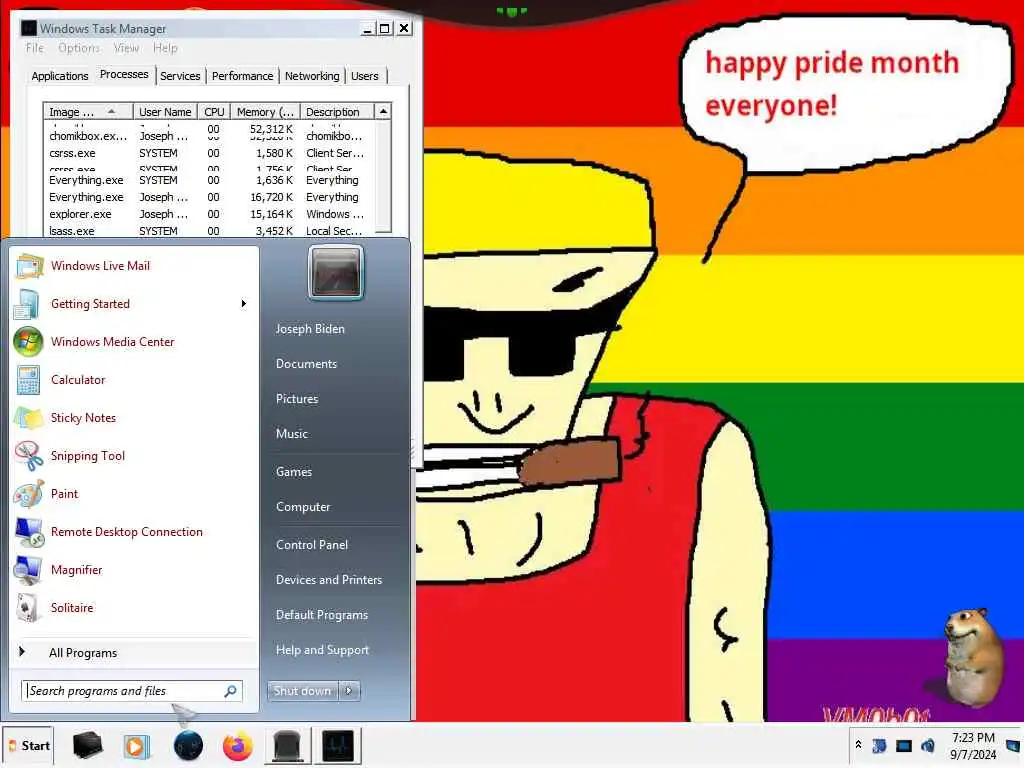
Task: Open the dark terminal-like taskbar icon left of Task Manager
Action: pyautogui.click(x=287, y=746)
